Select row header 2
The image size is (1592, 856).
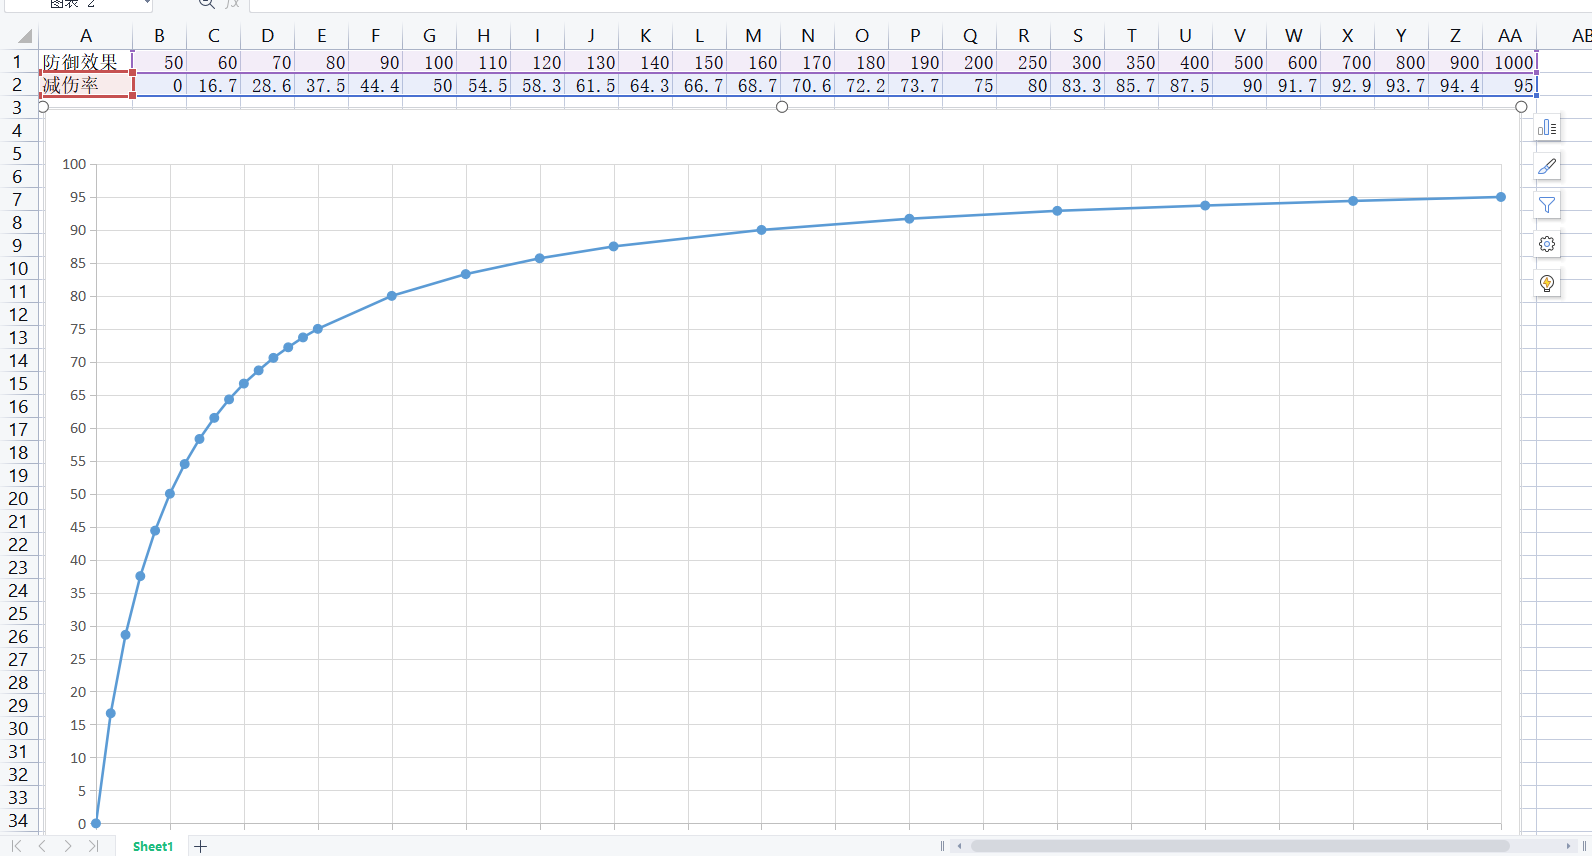[18, 85]
